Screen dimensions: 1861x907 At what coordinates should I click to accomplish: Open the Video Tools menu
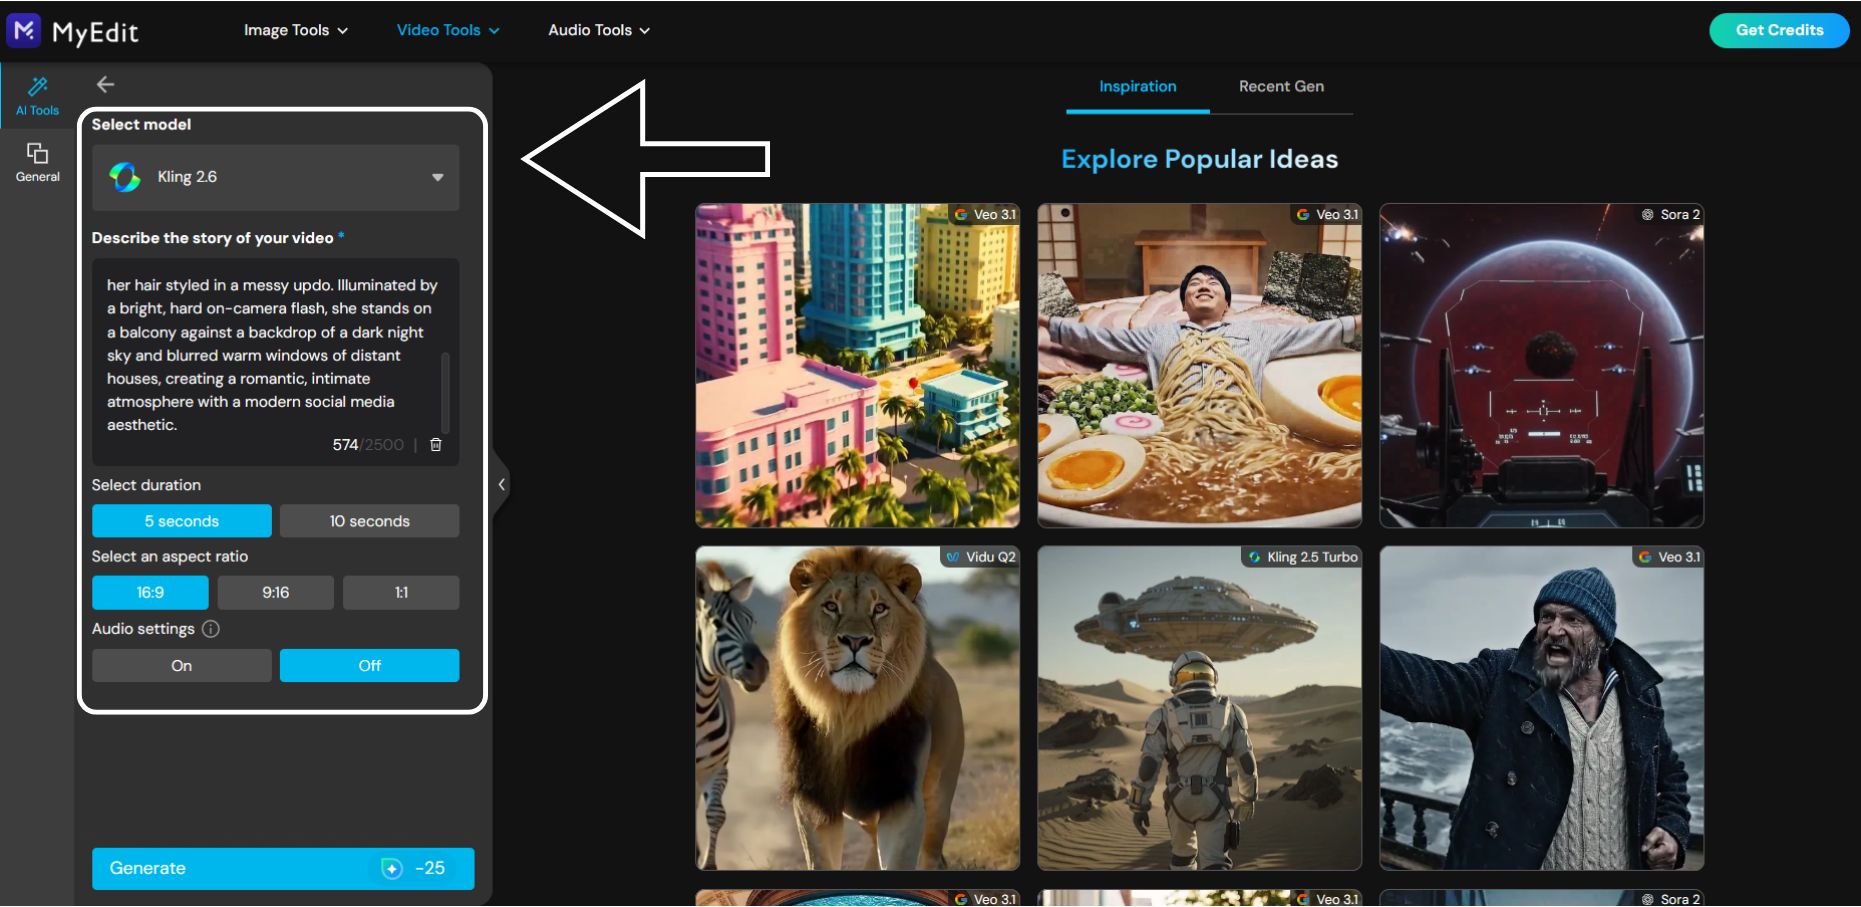pyautogui.click(x=448, y=30)
